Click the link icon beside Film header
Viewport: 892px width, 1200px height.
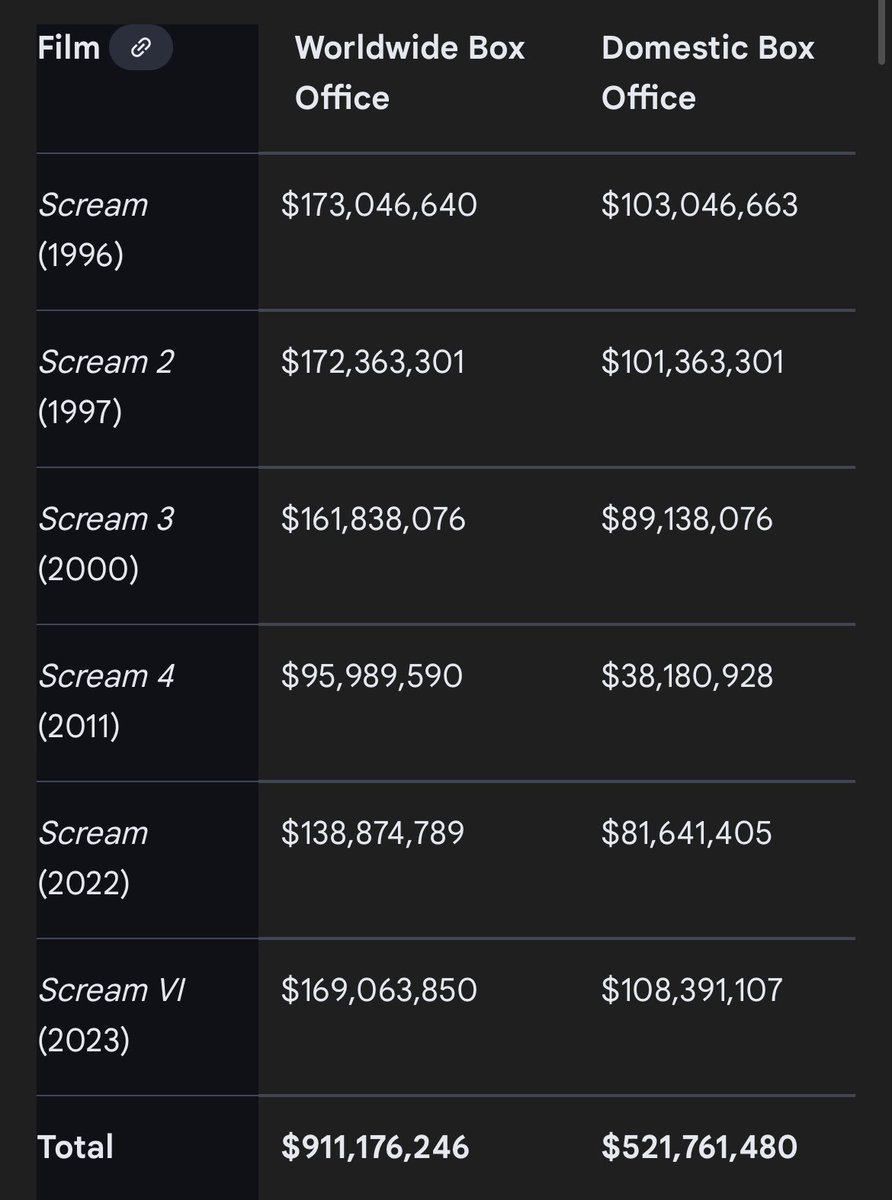coord(140,48)
